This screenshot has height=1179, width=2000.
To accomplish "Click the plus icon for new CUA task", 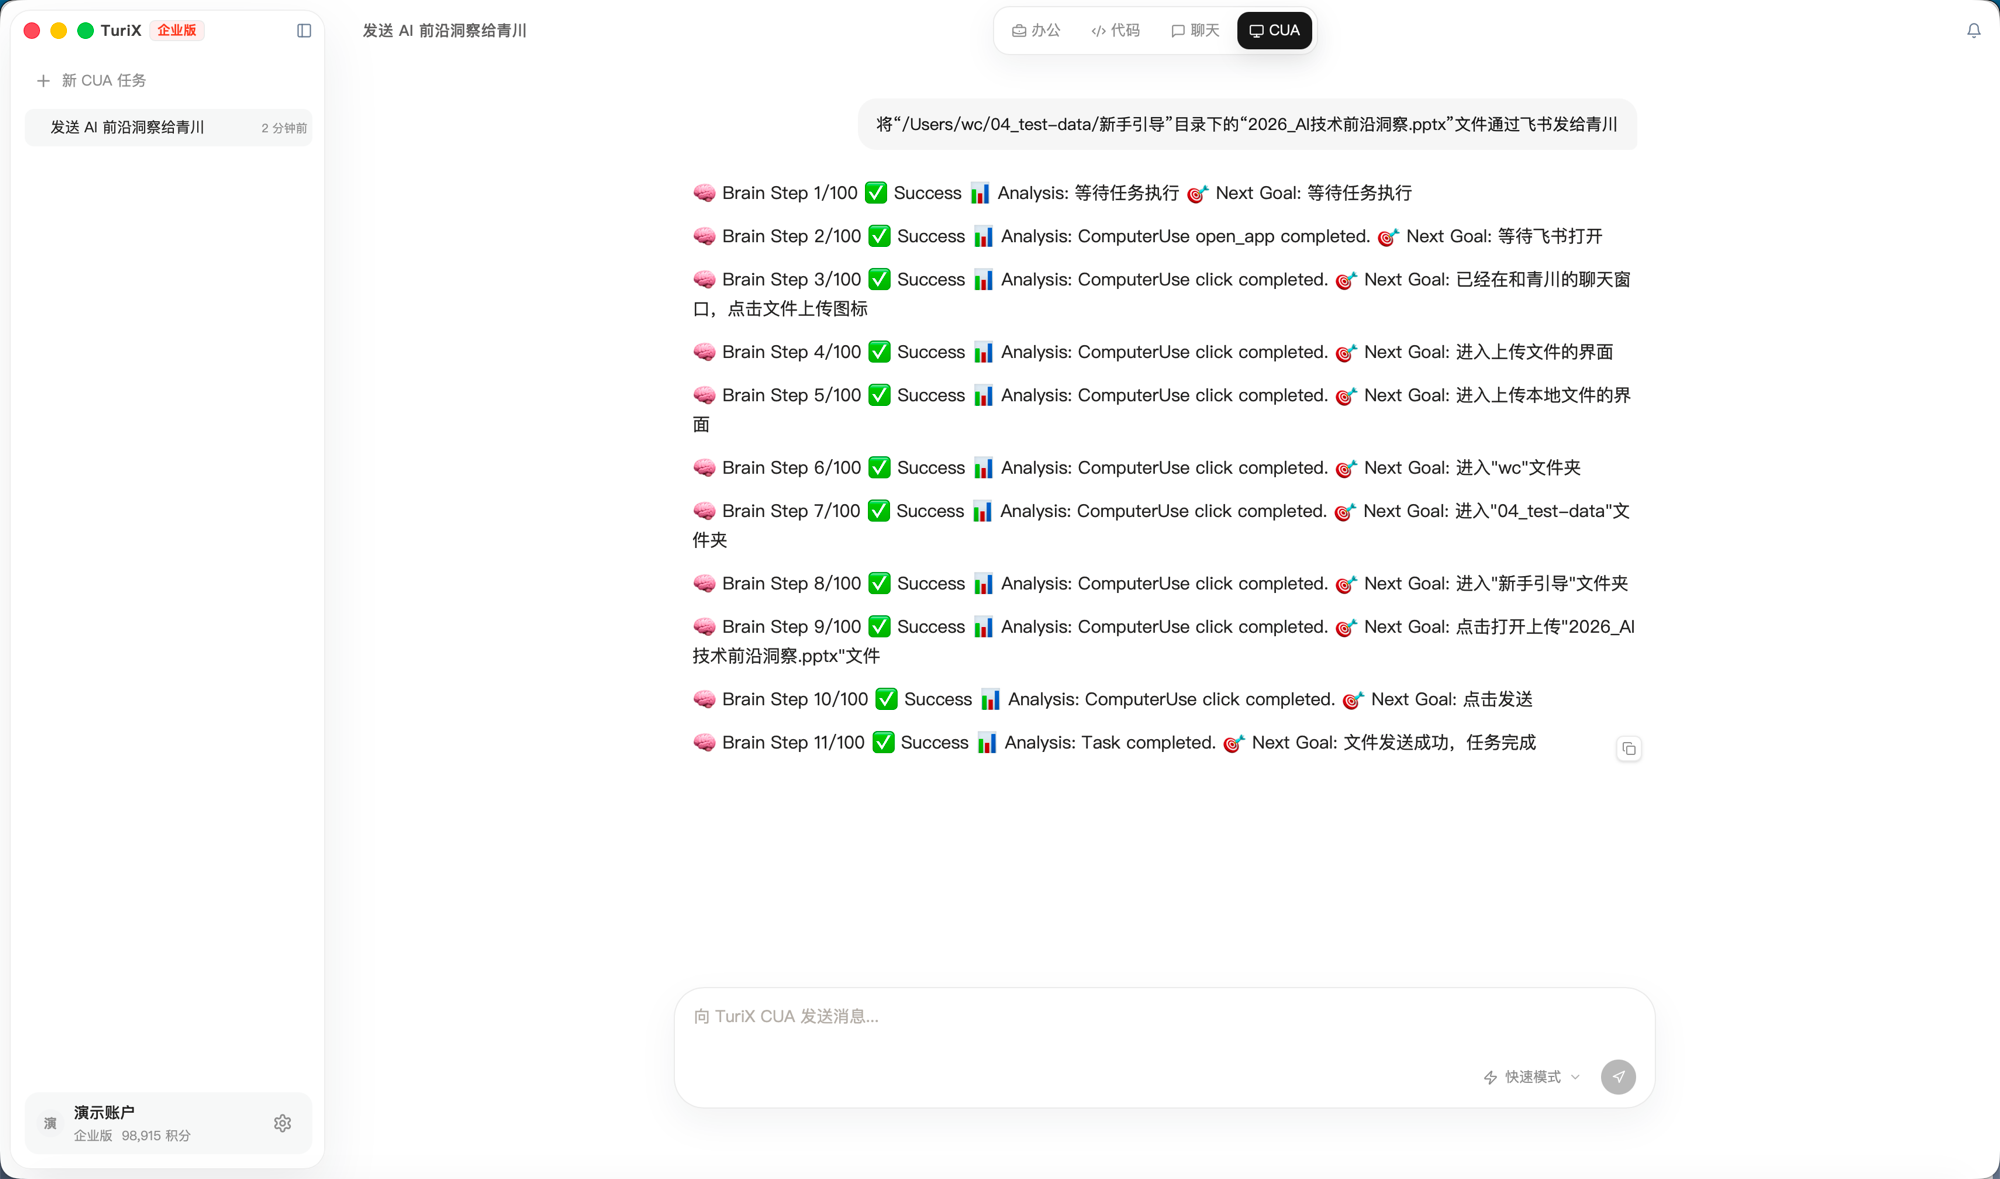I will (43, 80).
